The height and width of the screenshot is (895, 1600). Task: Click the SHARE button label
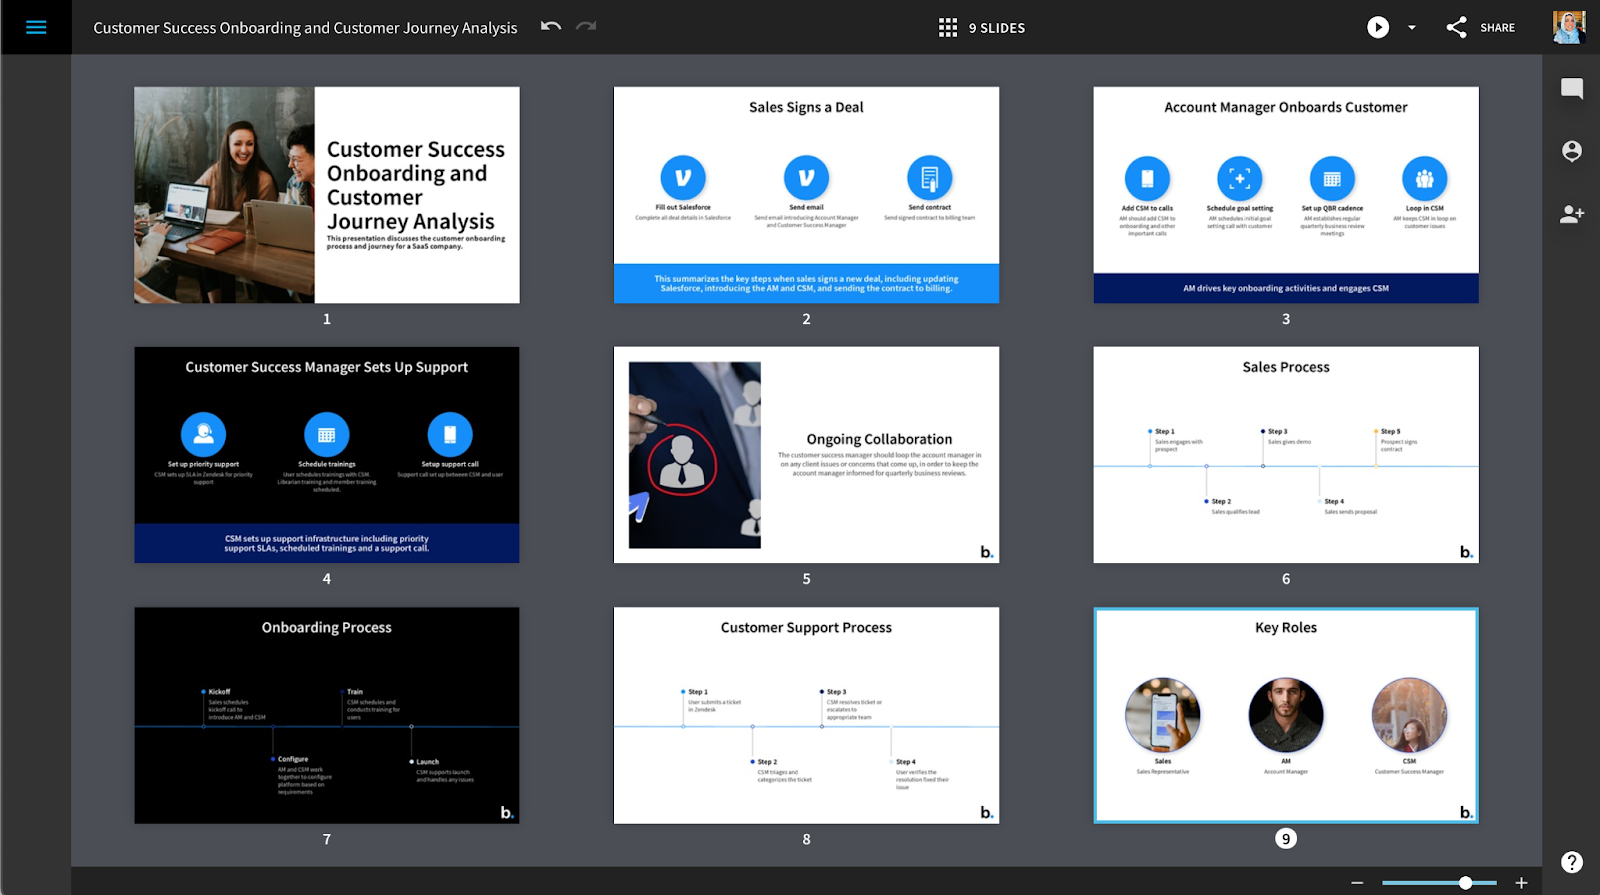(x=1497, y=28)
